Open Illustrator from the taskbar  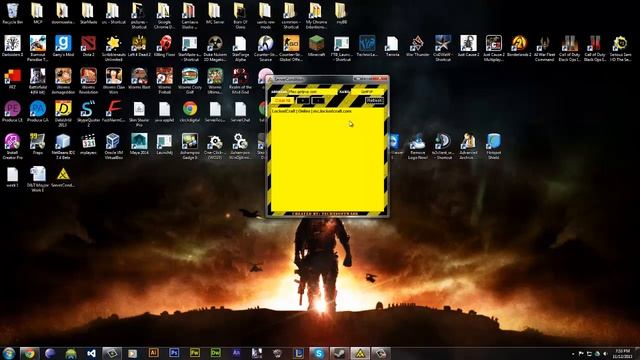pos(153,353)
